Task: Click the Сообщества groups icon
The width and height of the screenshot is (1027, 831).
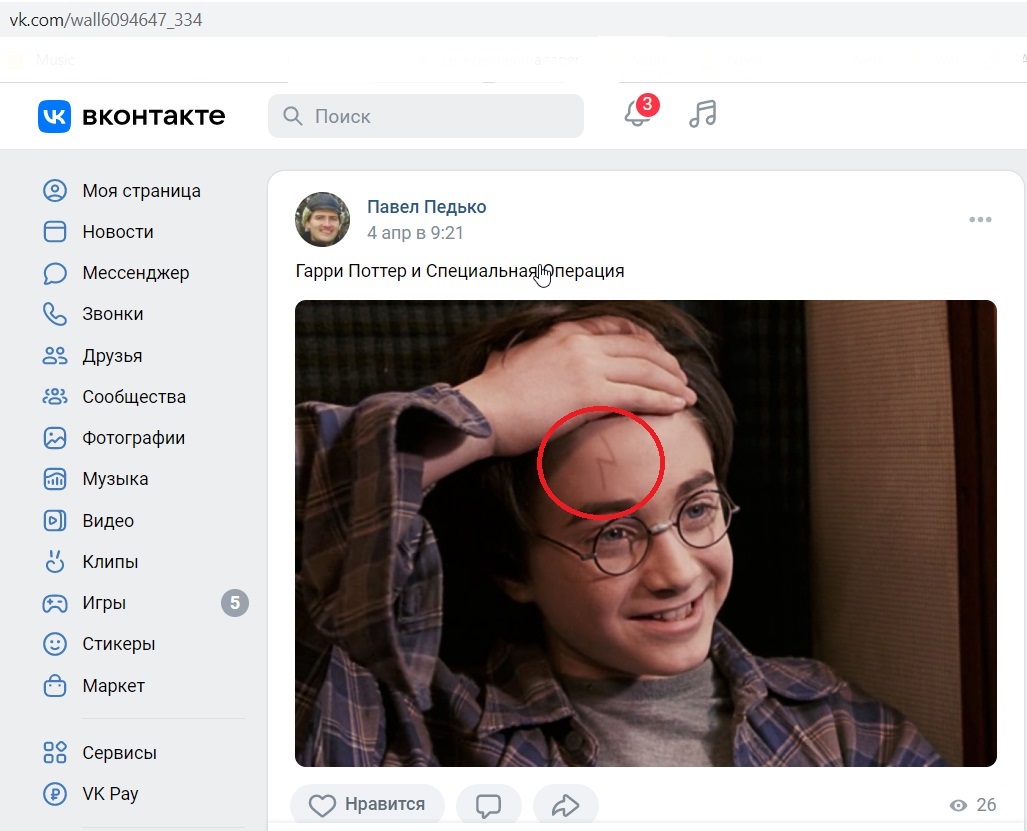Action: [x=55, y=397]
